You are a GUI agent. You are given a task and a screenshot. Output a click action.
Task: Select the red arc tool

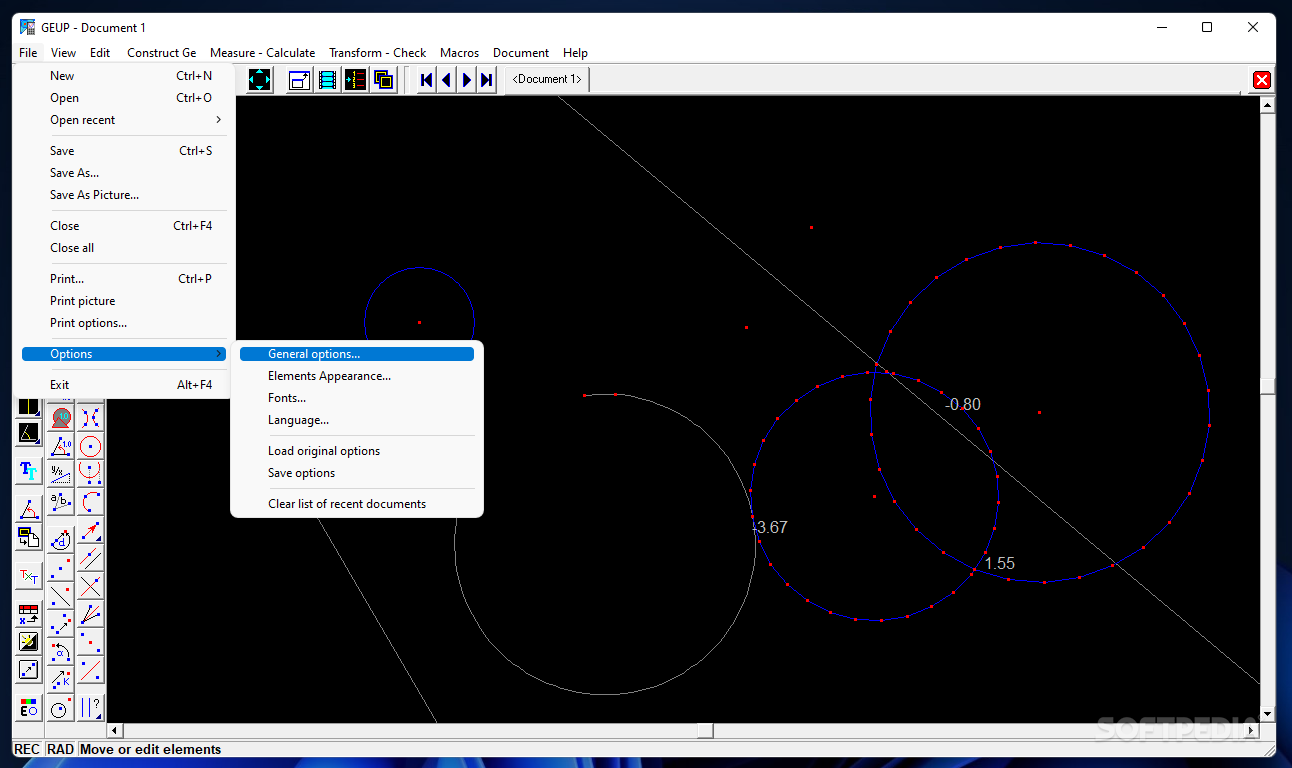click(x=91, y=500)
